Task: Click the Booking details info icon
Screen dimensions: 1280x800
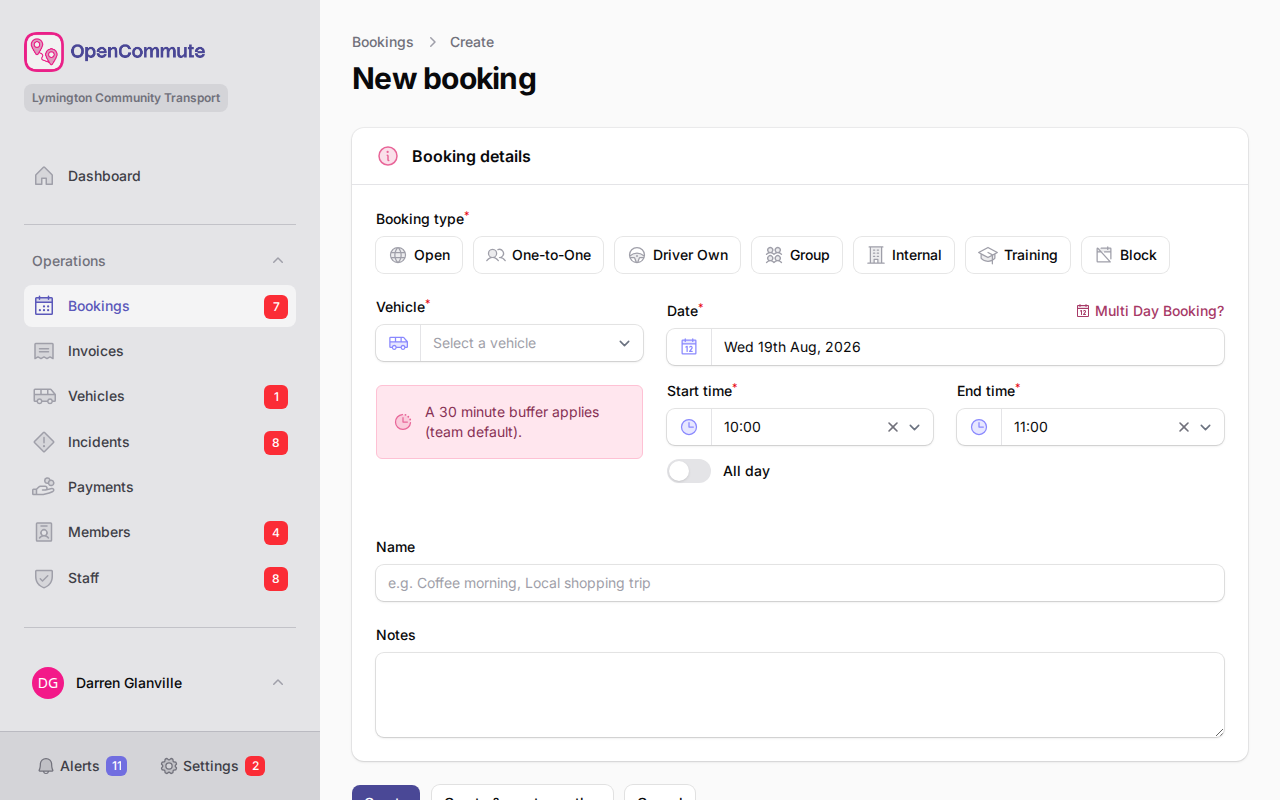Action: click(388, 156)
